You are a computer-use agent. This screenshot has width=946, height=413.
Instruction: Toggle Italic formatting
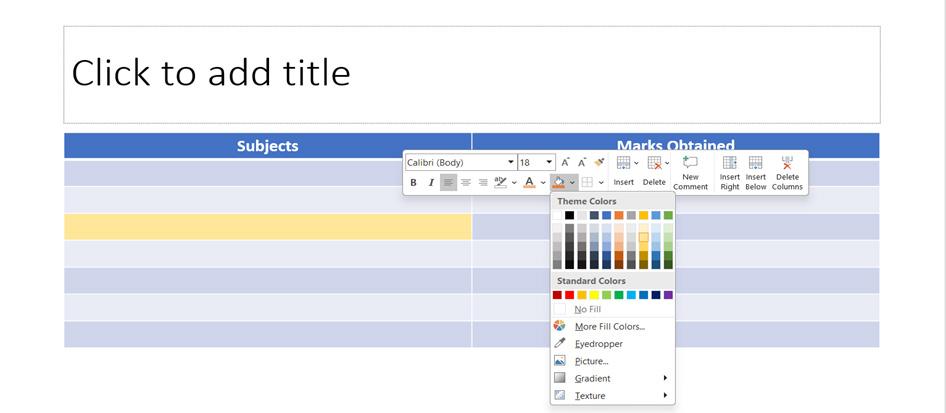[x=431, y=183]
